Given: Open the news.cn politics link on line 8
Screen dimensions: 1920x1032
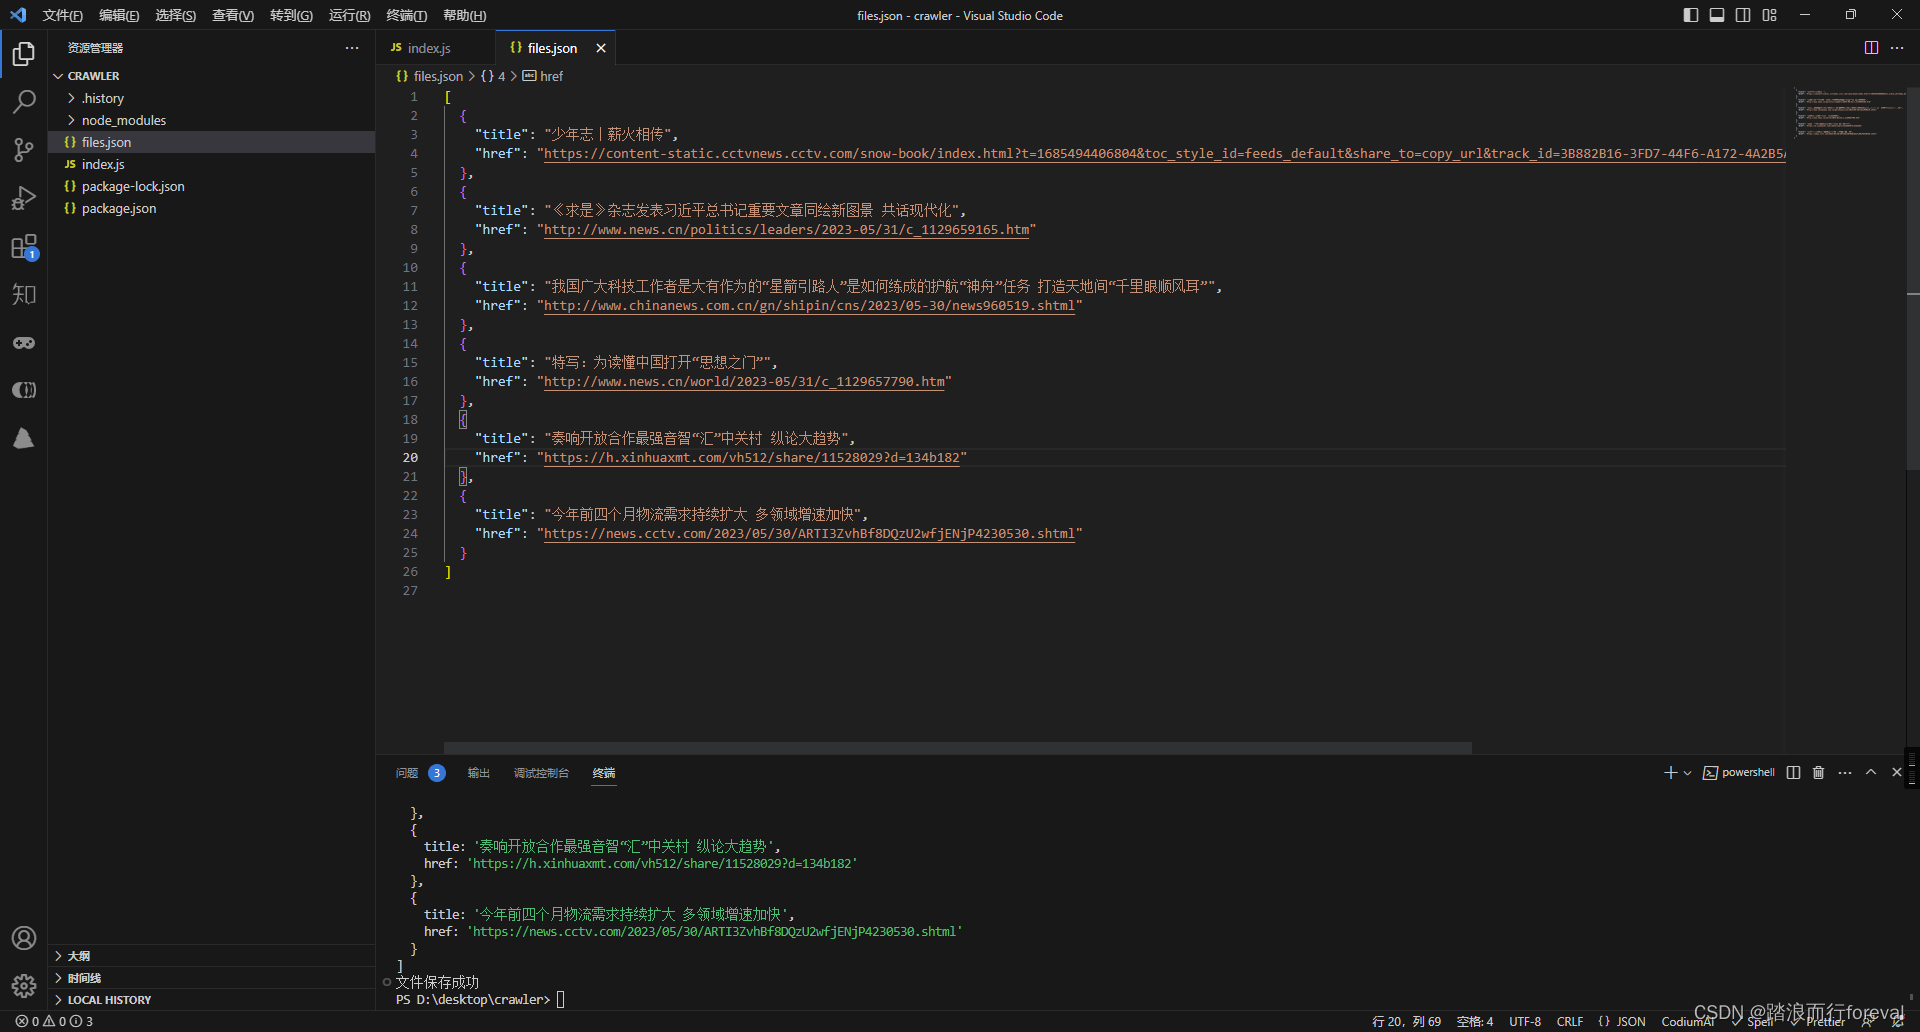Looking at the screenshot, I should tap(786, 230).
